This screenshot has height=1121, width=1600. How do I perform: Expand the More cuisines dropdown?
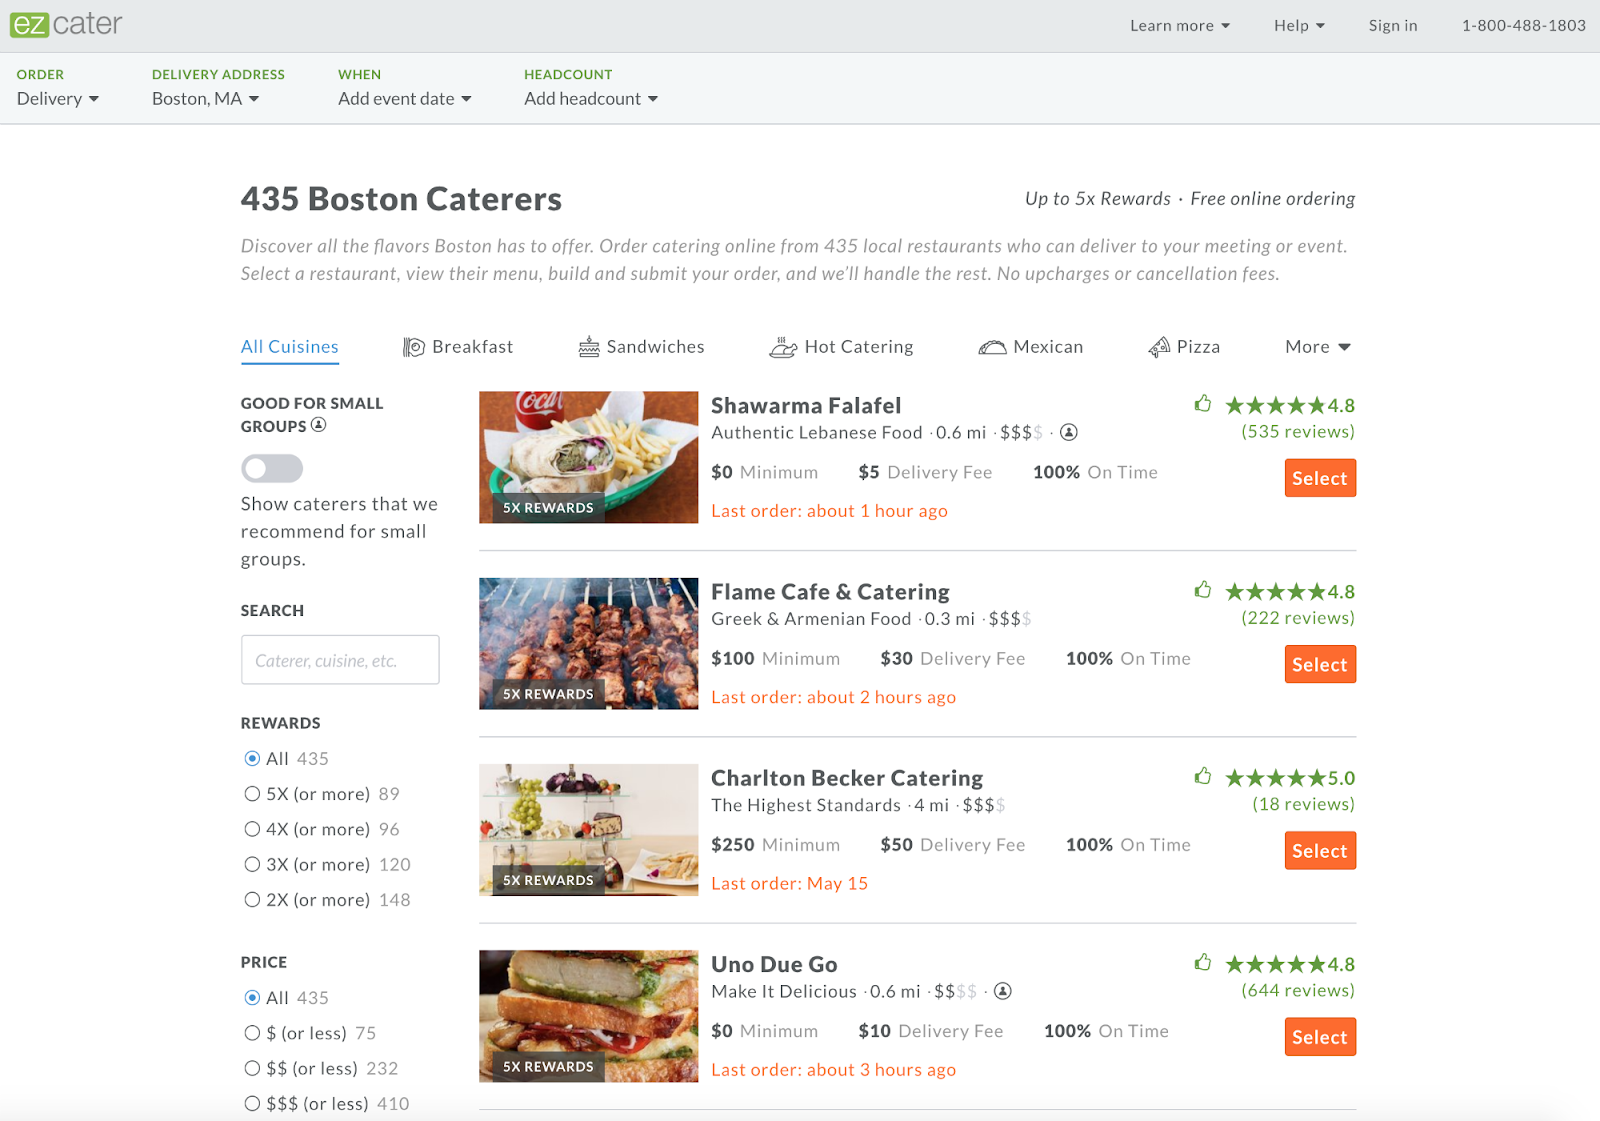[1318, 347]
